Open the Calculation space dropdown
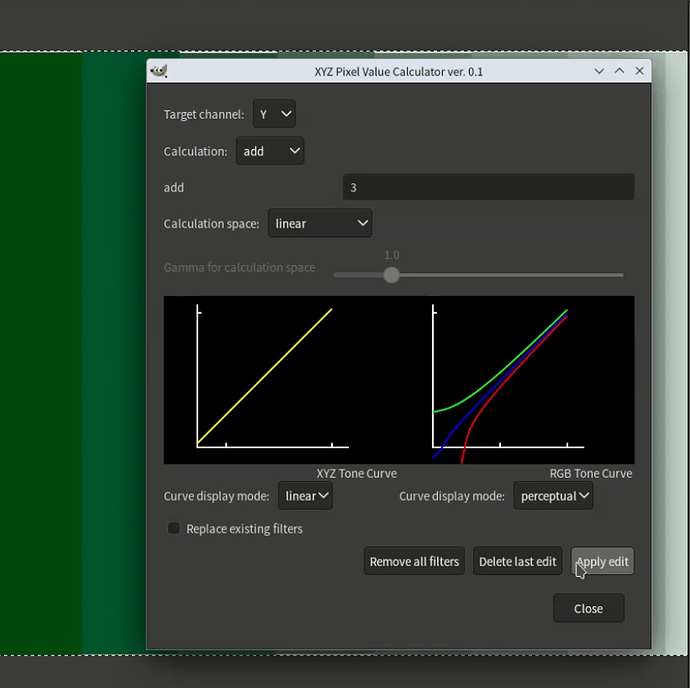This screenshot has width=690, height=688. tap(320, 223)
